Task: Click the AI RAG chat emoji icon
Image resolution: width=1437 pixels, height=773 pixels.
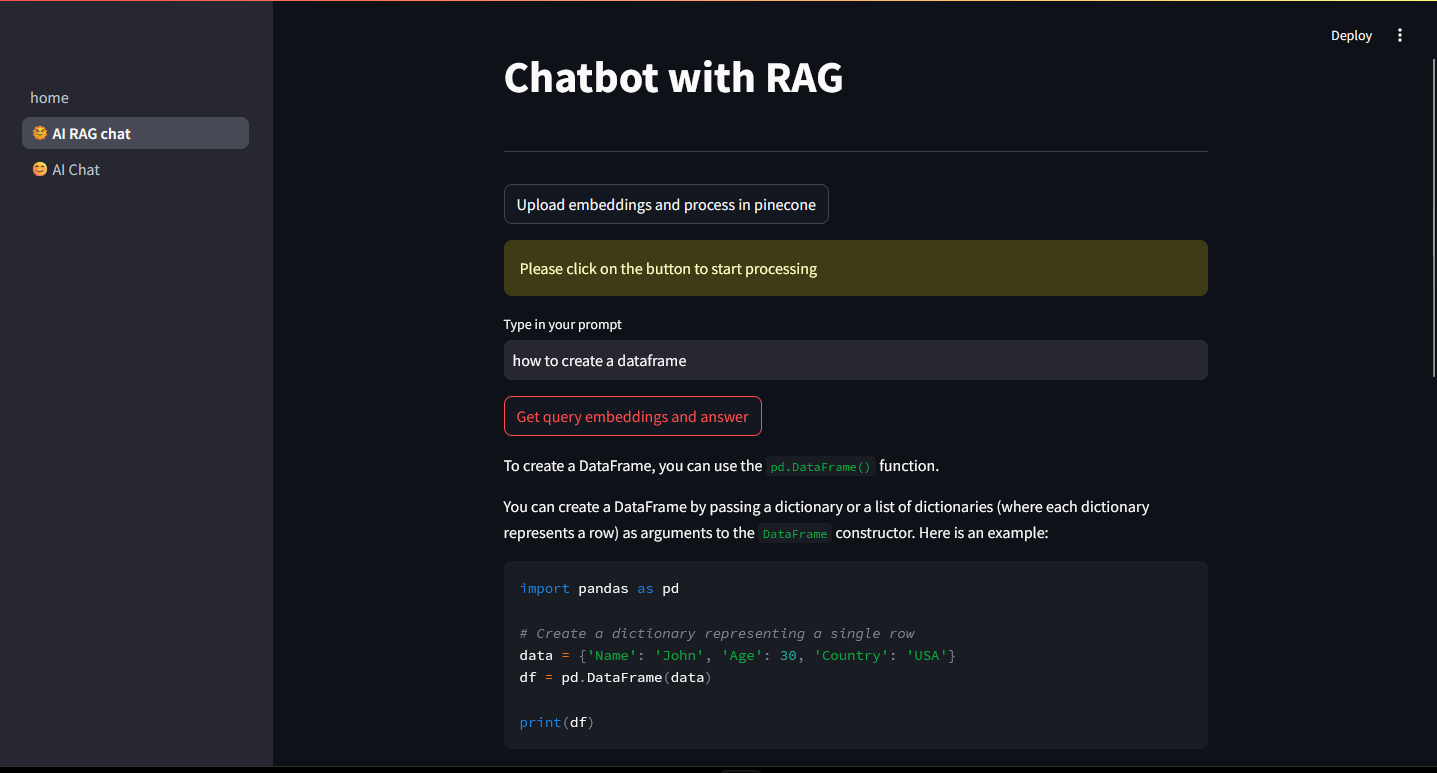Action: [x=39, y=132]
